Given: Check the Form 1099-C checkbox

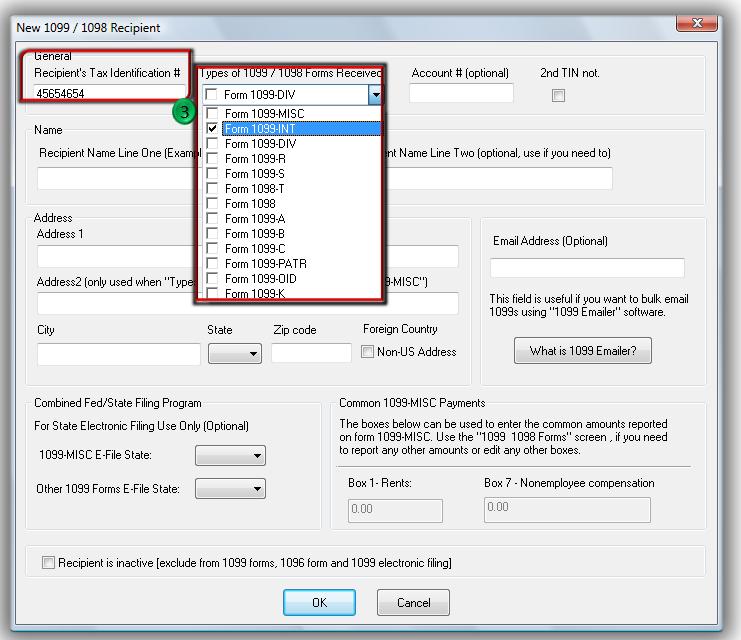Looking at the screenshot, I should pyautogui.click(x=212, y=249).
